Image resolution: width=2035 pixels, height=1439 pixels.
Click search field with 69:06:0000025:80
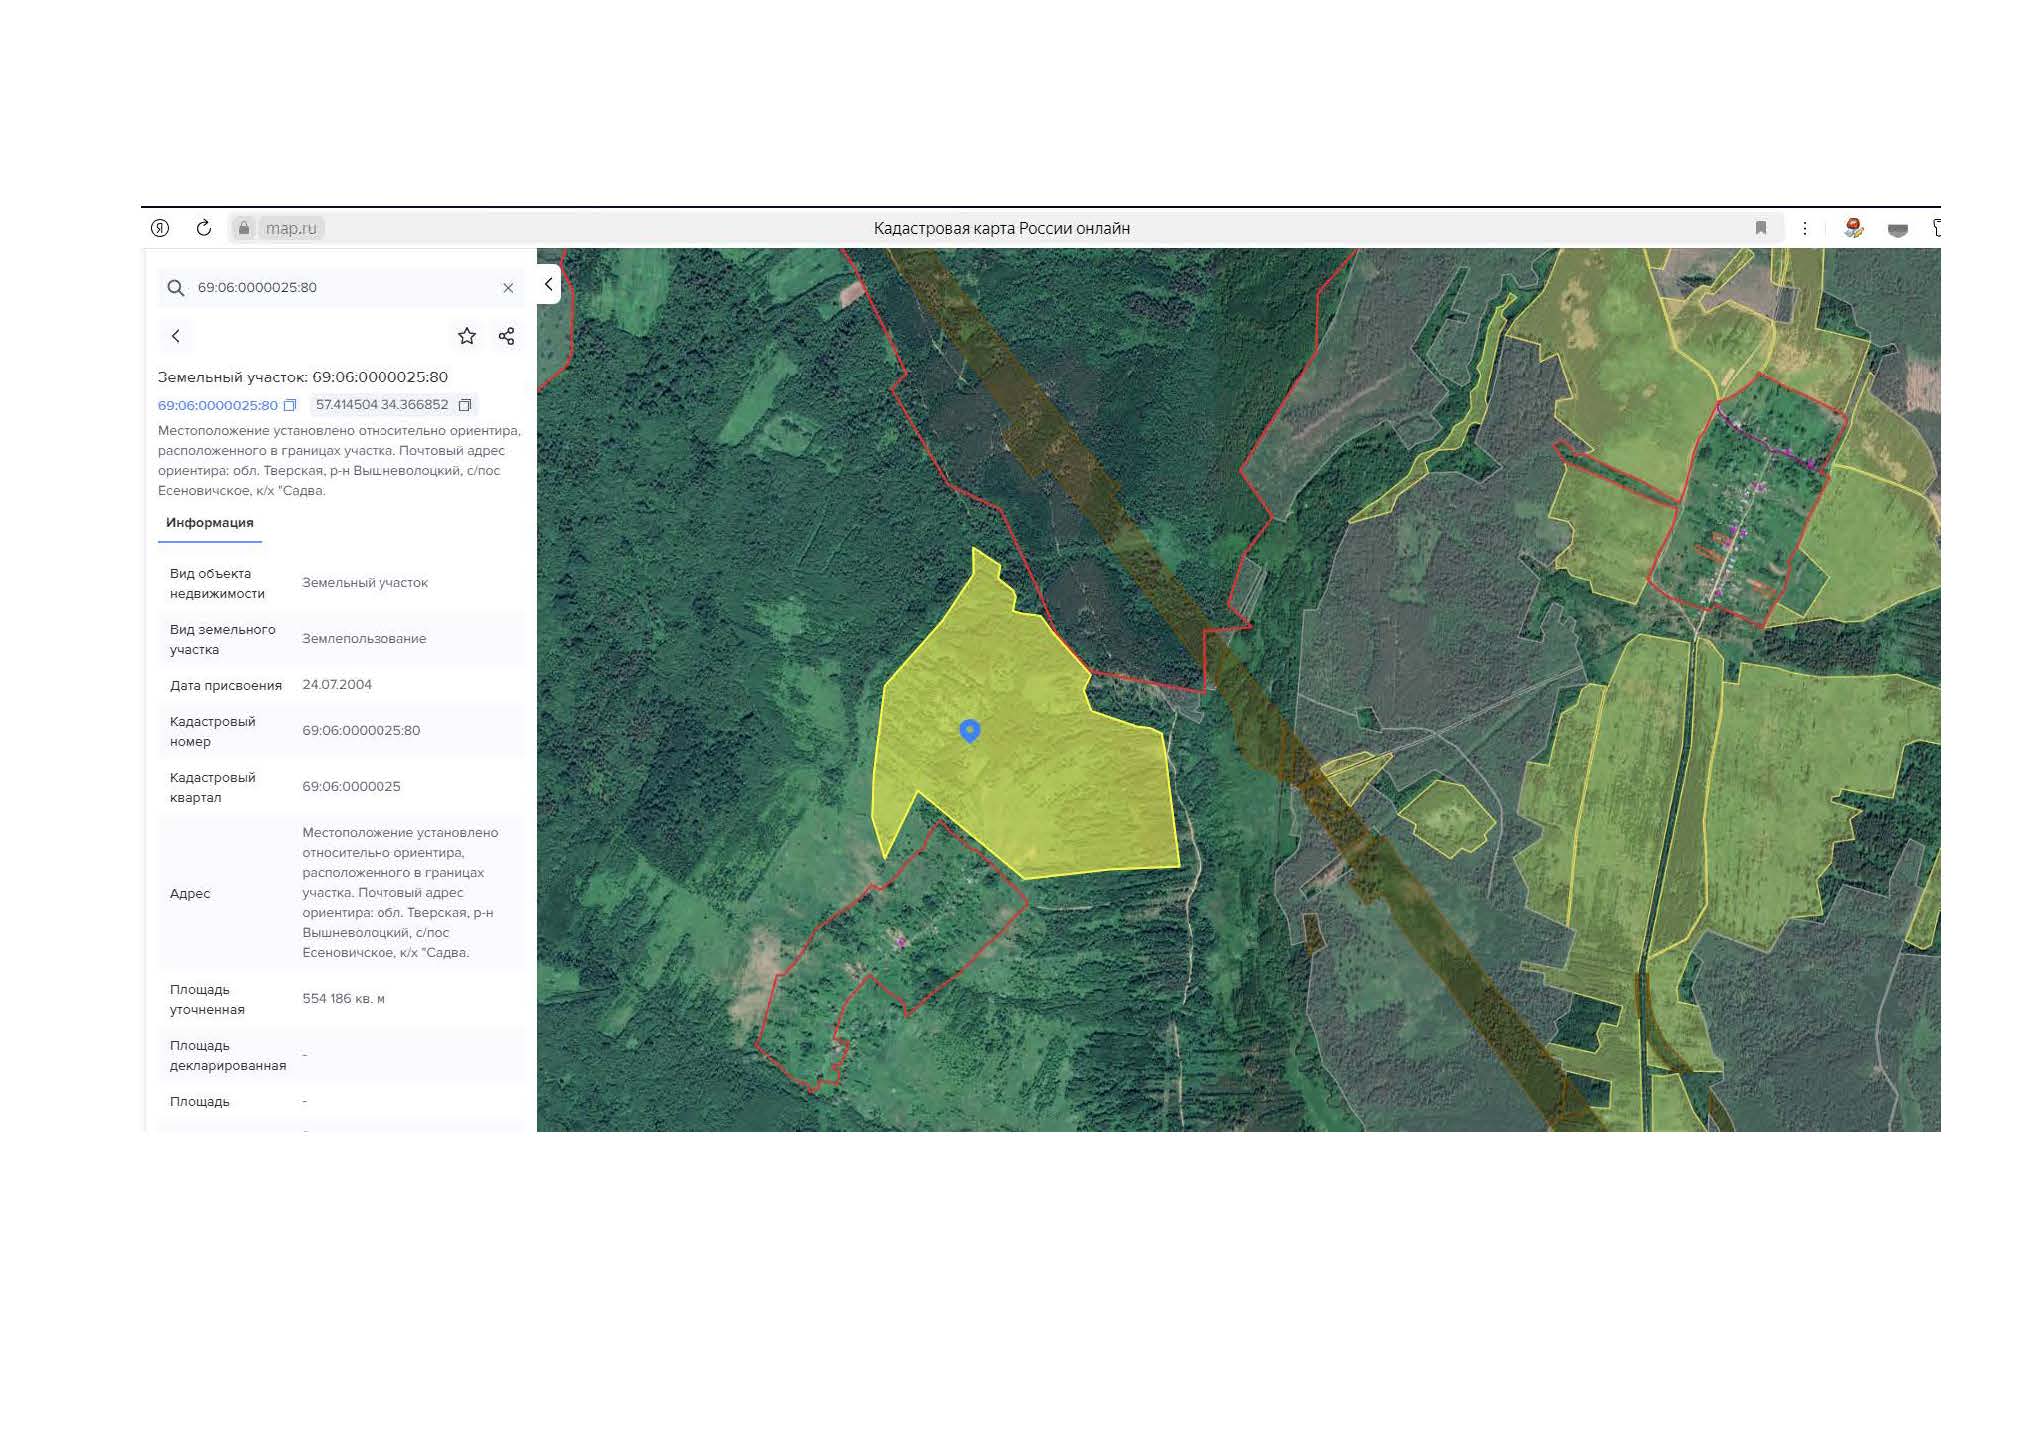click(x=340, y=288)
